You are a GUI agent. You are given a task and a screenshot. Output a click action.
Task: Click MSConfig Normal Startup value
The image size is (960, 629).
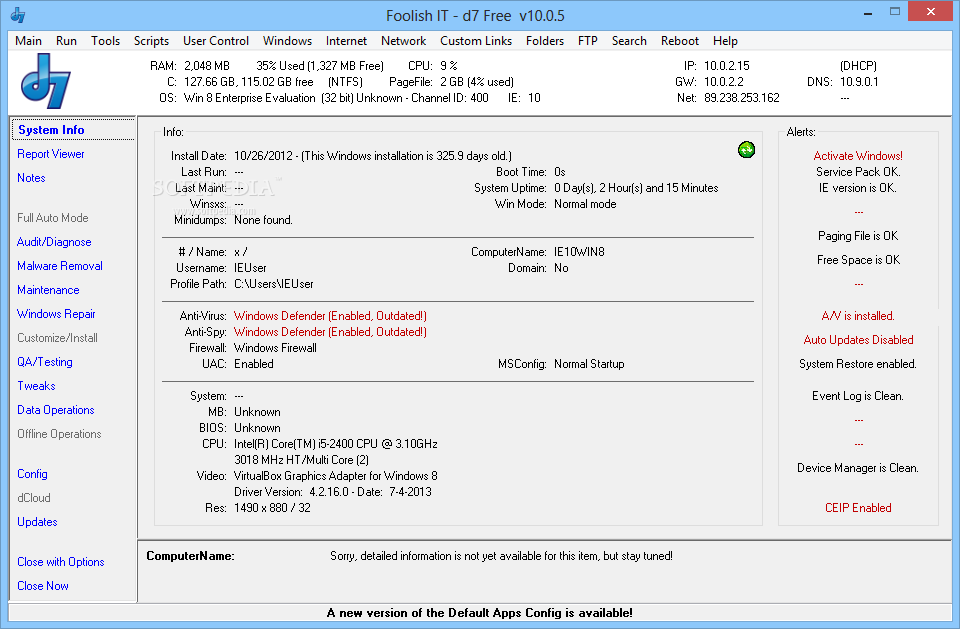click(x=589, y=363)
